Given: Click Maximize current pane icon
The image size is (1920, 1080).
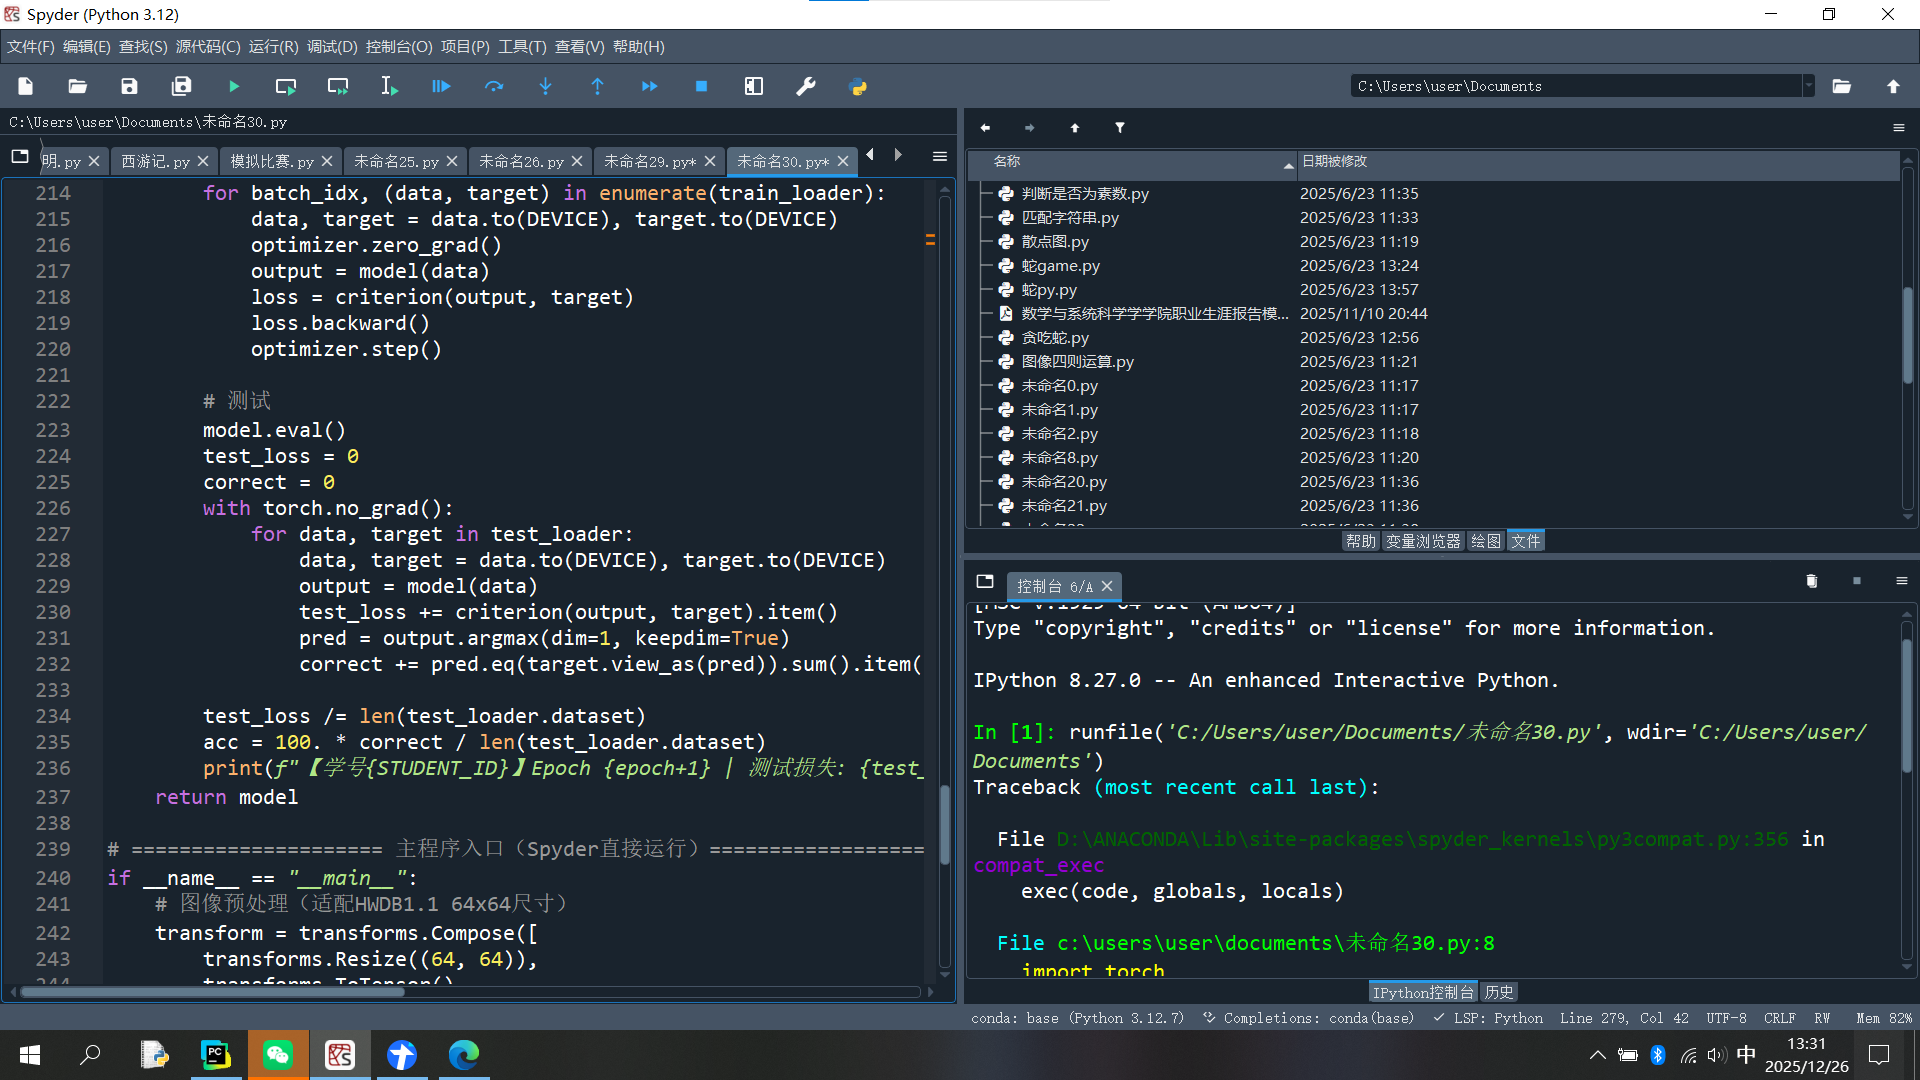Looking at the screenshot, I should click(x=754, y=87).
